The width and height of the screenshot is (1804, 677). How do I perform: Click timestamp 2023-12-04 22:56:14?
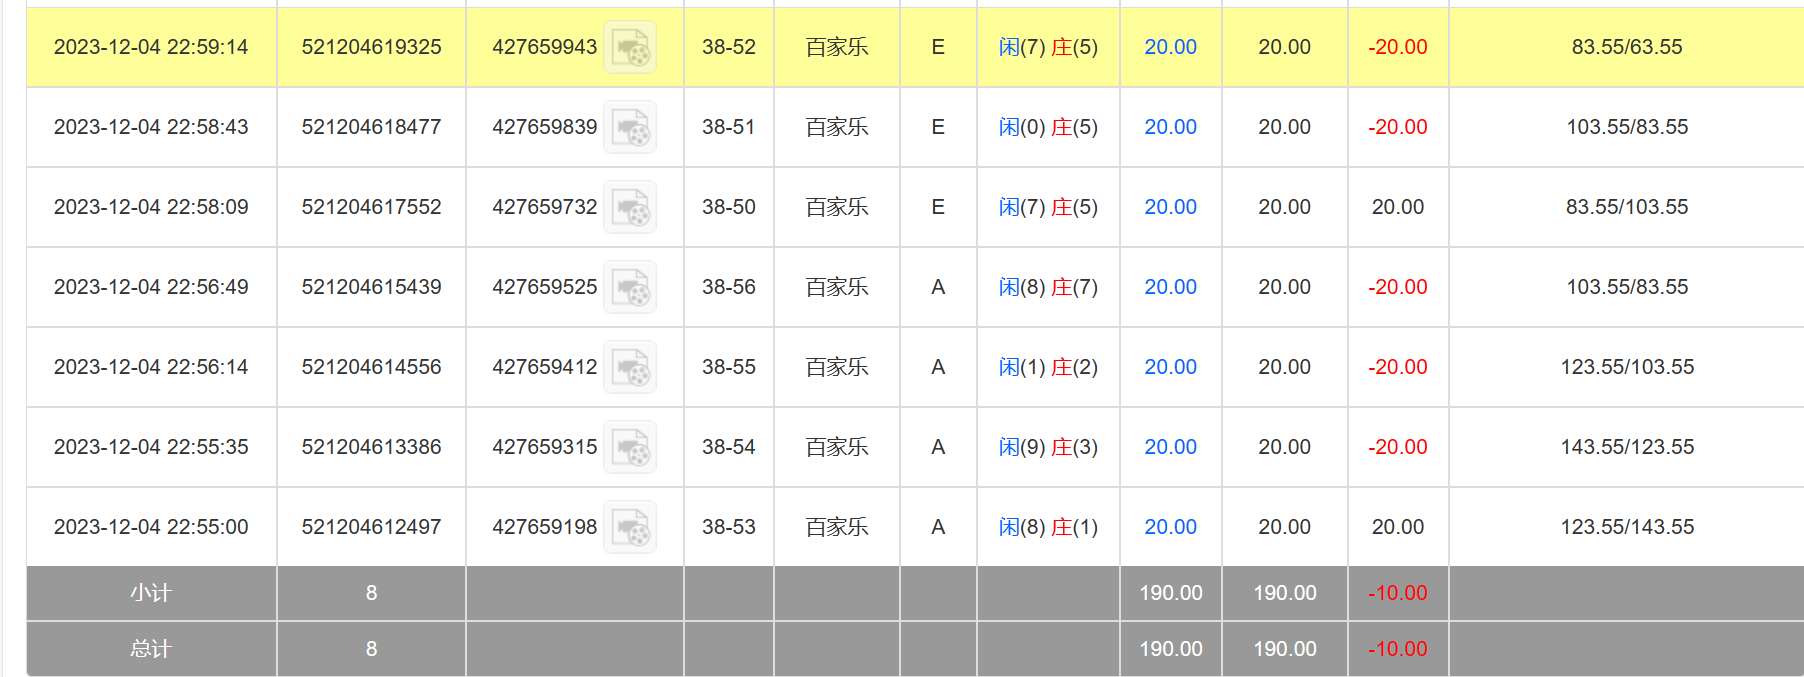(151, 367)
